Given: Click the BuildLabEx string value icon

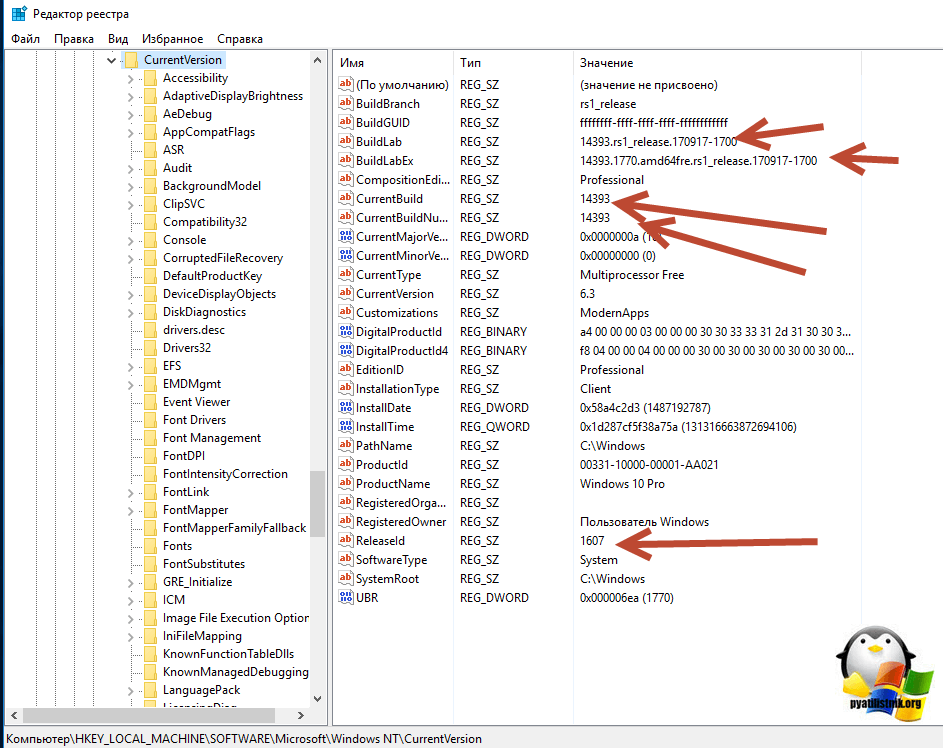Looking at the screenshot, I should point(347,161).
